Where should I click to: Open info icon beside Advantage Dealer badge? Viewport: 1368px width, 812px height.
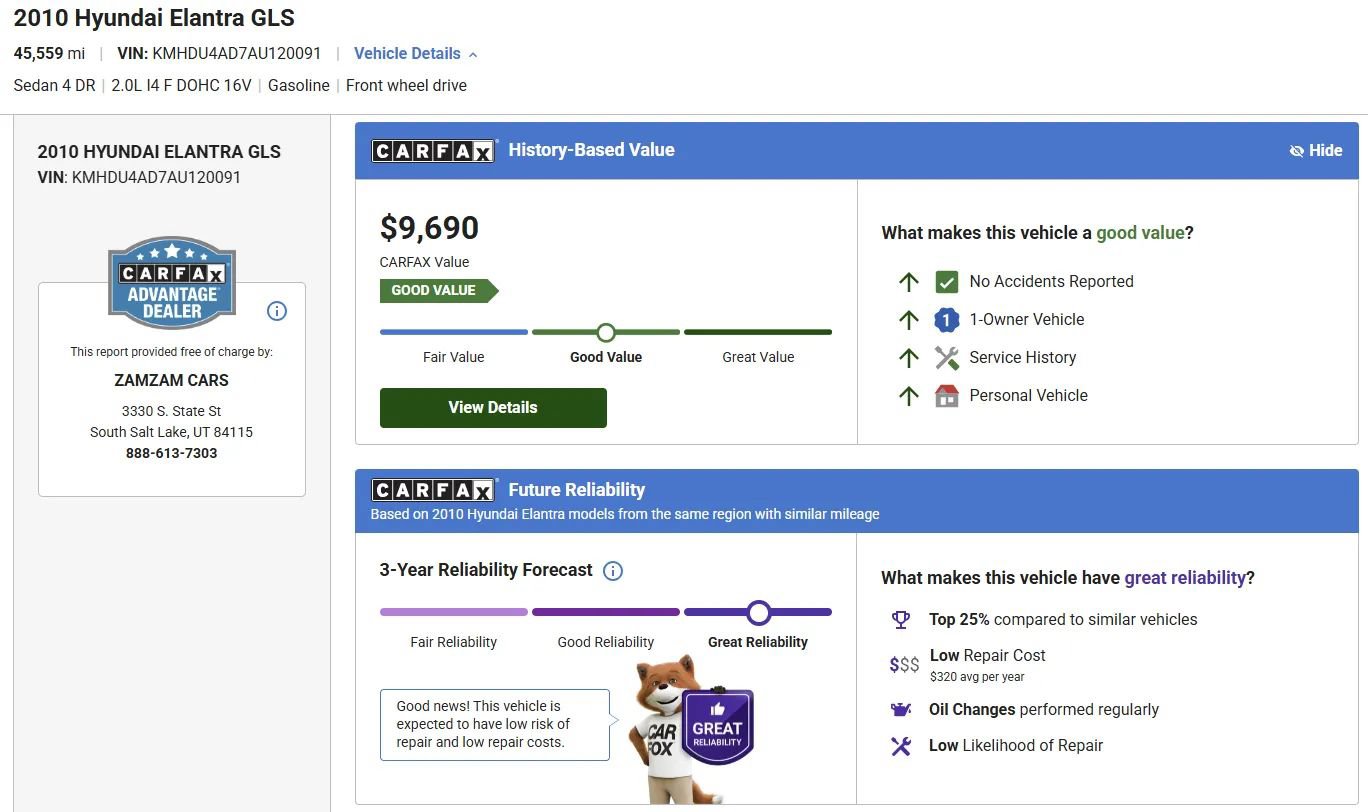tap(277, 311)
